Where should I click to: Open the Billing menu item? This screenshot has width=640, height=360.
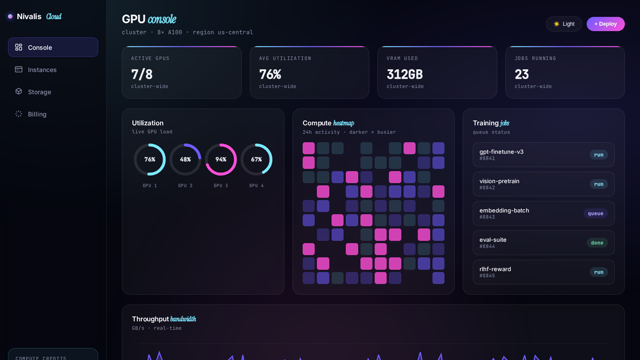tap(53, 114)
